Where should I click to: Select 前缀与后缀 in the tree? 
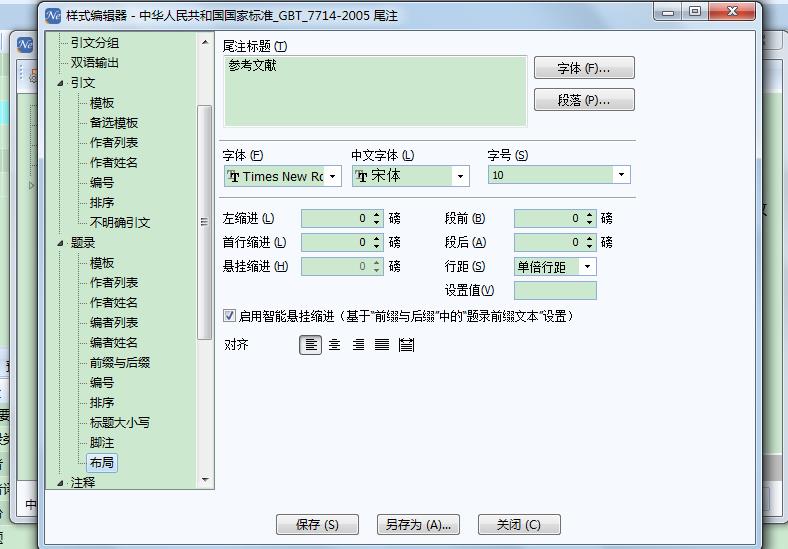click(x=120, y=363)
